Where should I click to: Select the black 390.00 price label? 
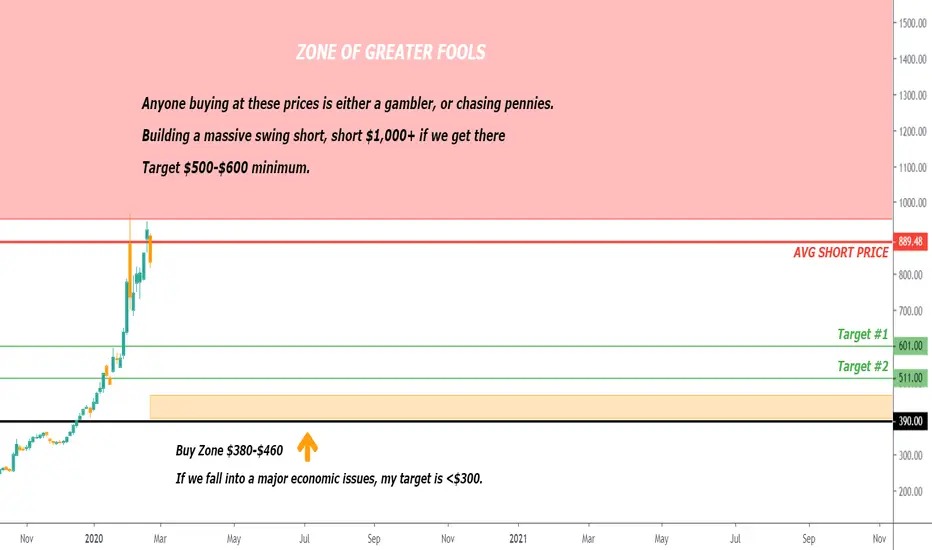[910, 422]
